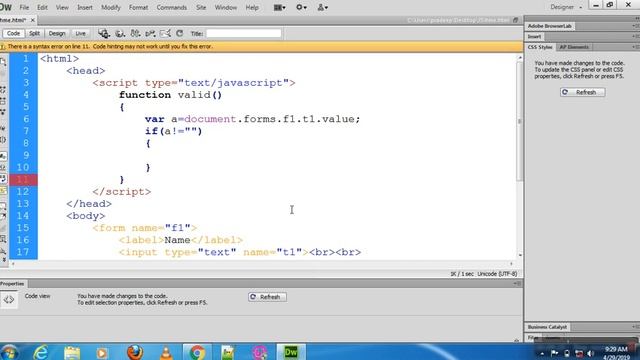Click the syntax error warning bar
Screen dimensions: 640x360
pyautogui.click(x=261, y=47)
